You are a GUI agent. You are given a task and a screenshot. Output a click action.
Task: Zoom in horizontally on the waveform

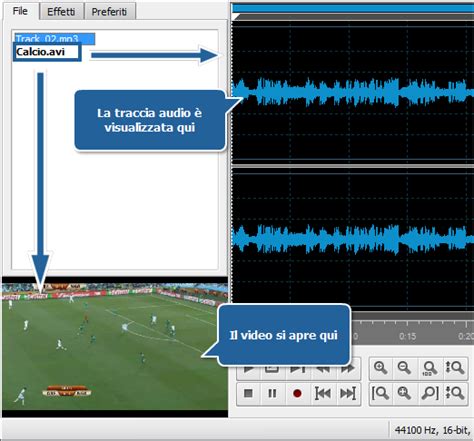(x=381, y=368)
